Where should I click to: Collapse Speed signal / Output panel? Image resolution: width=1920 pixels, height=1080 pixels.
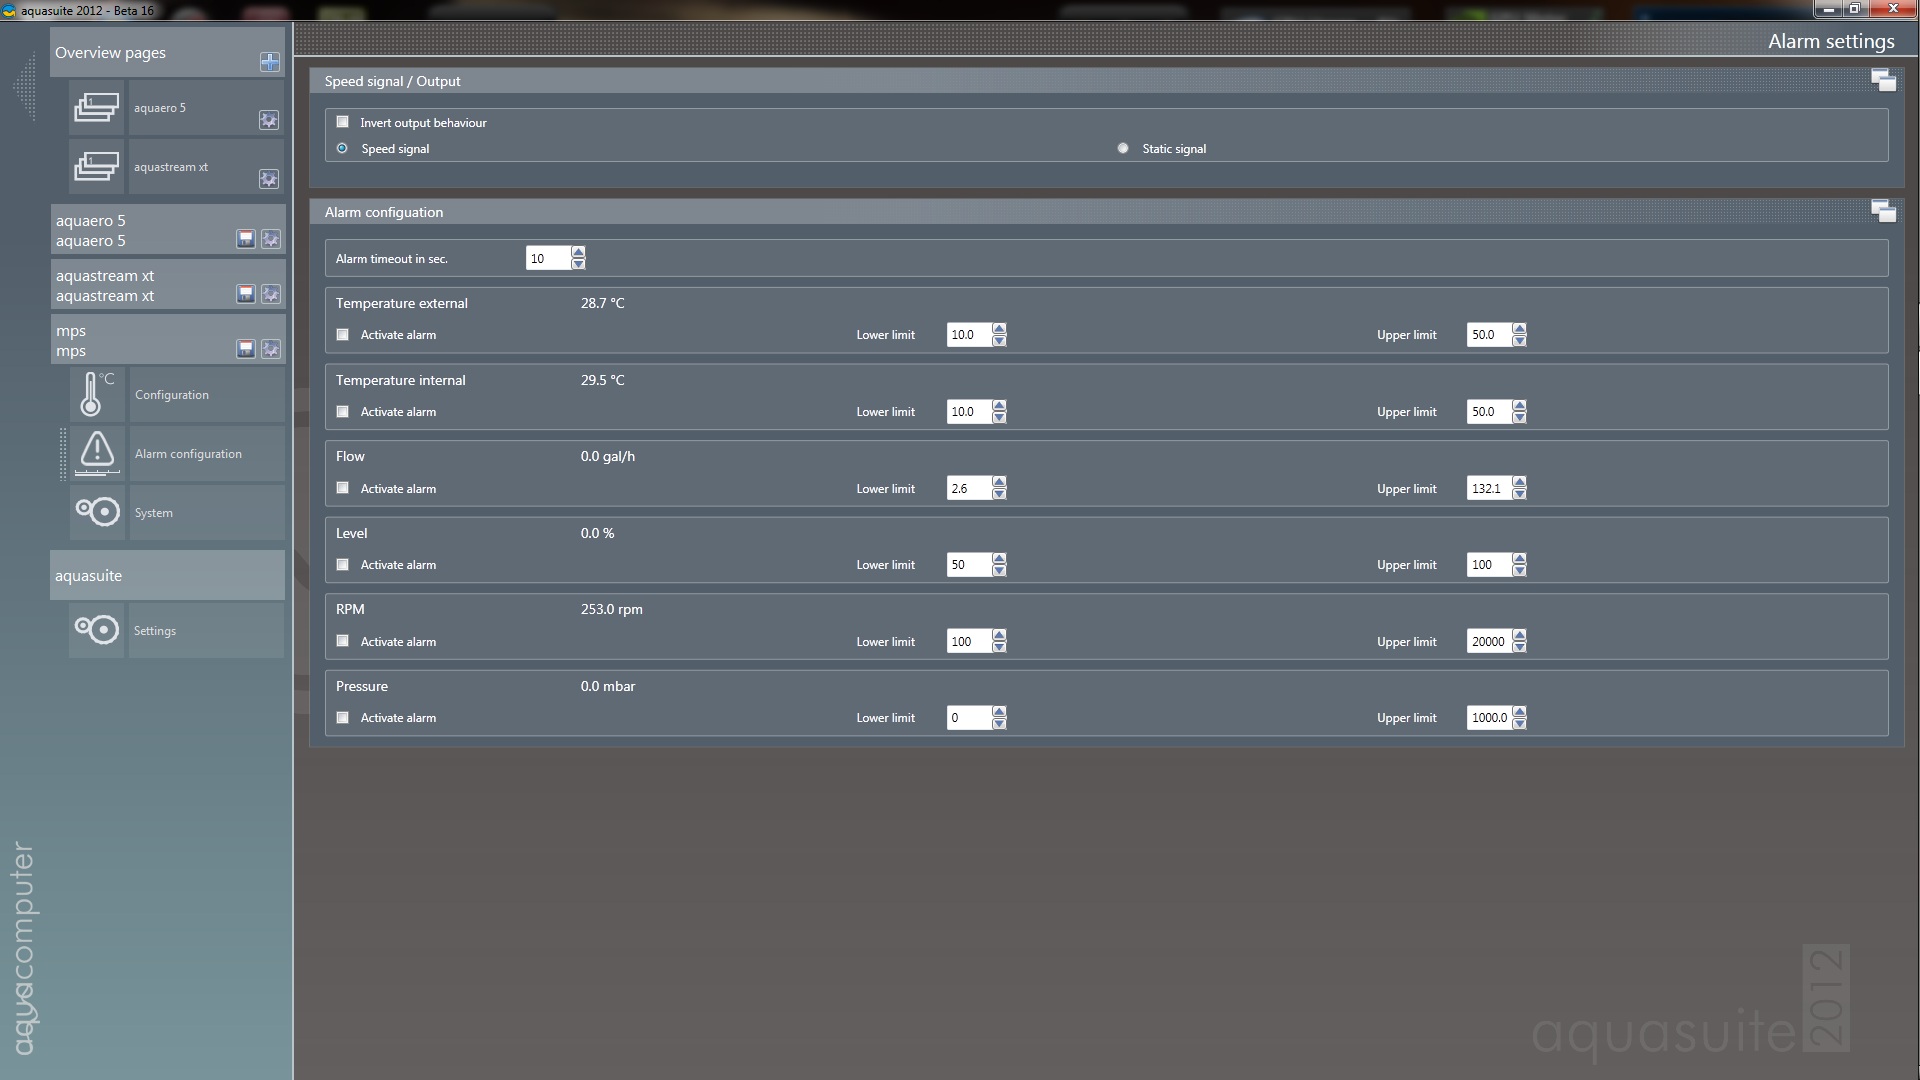coord(1883,81)
